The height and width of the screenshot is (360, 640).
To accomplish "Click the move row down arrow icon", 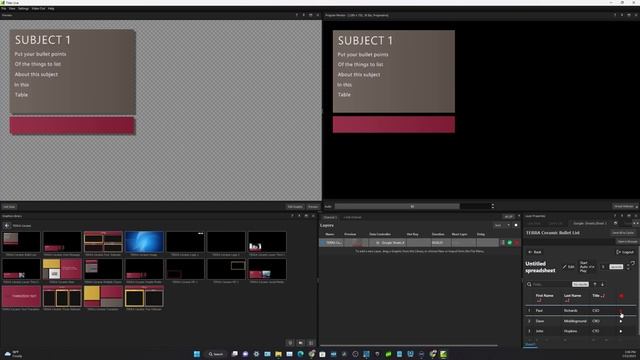I will pyautogui.click(x=602, y=284).
